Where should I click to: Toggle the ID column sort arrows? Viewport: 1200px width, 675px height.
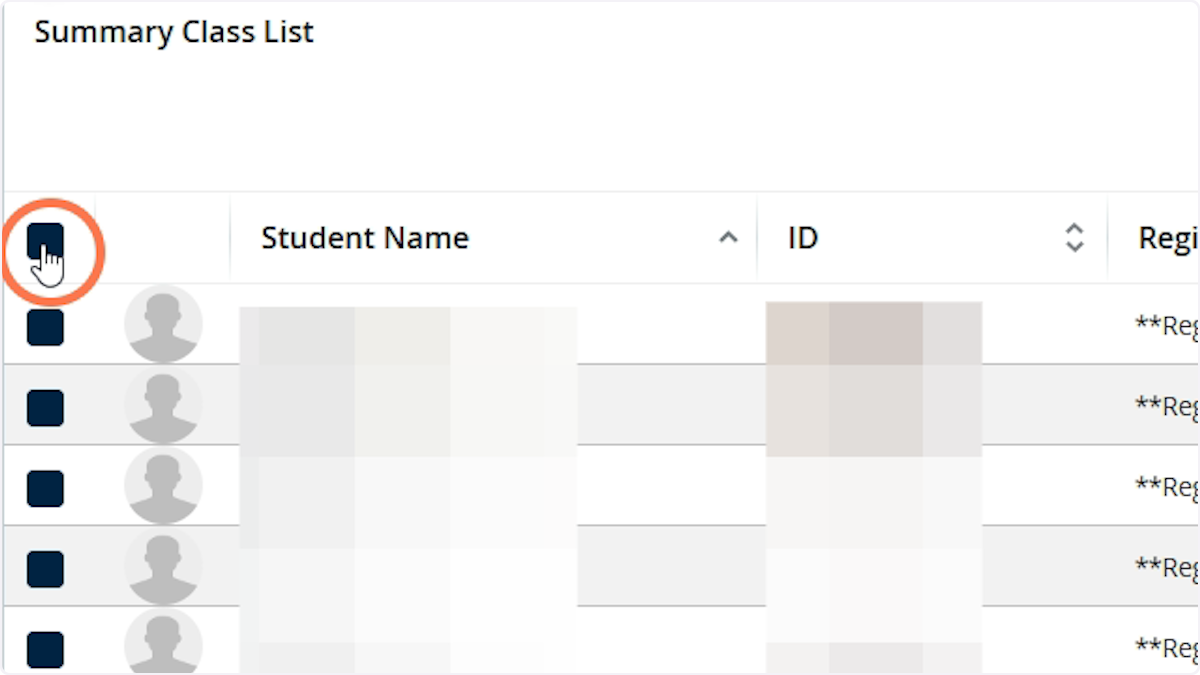[1074, 238]
